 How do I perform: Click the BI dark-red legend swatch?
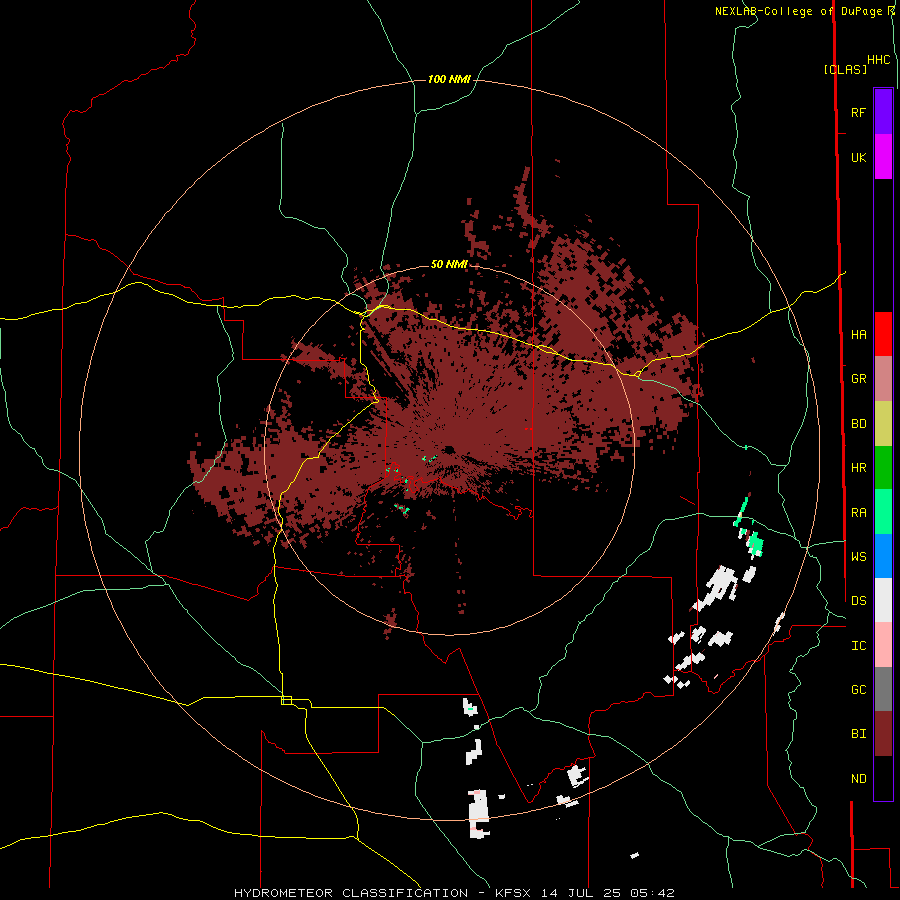point(883,734)
